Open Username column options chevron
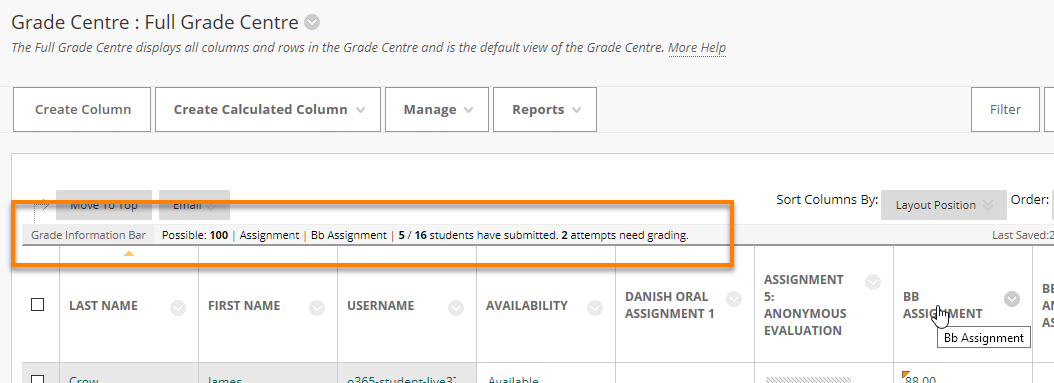 (x=456, y=308)
